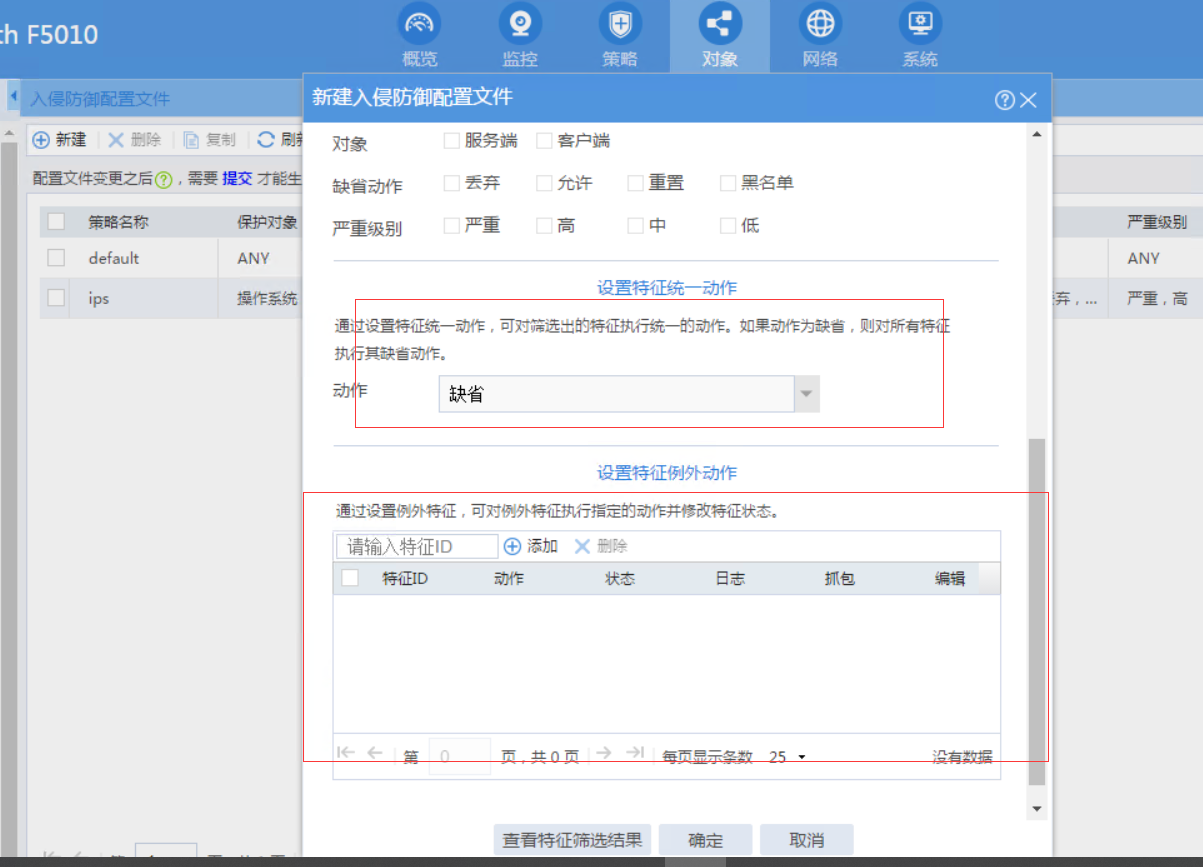This screenshot has width=1203, height=867.
Task: Click the 特征ID column header
Action: [405, 579]
